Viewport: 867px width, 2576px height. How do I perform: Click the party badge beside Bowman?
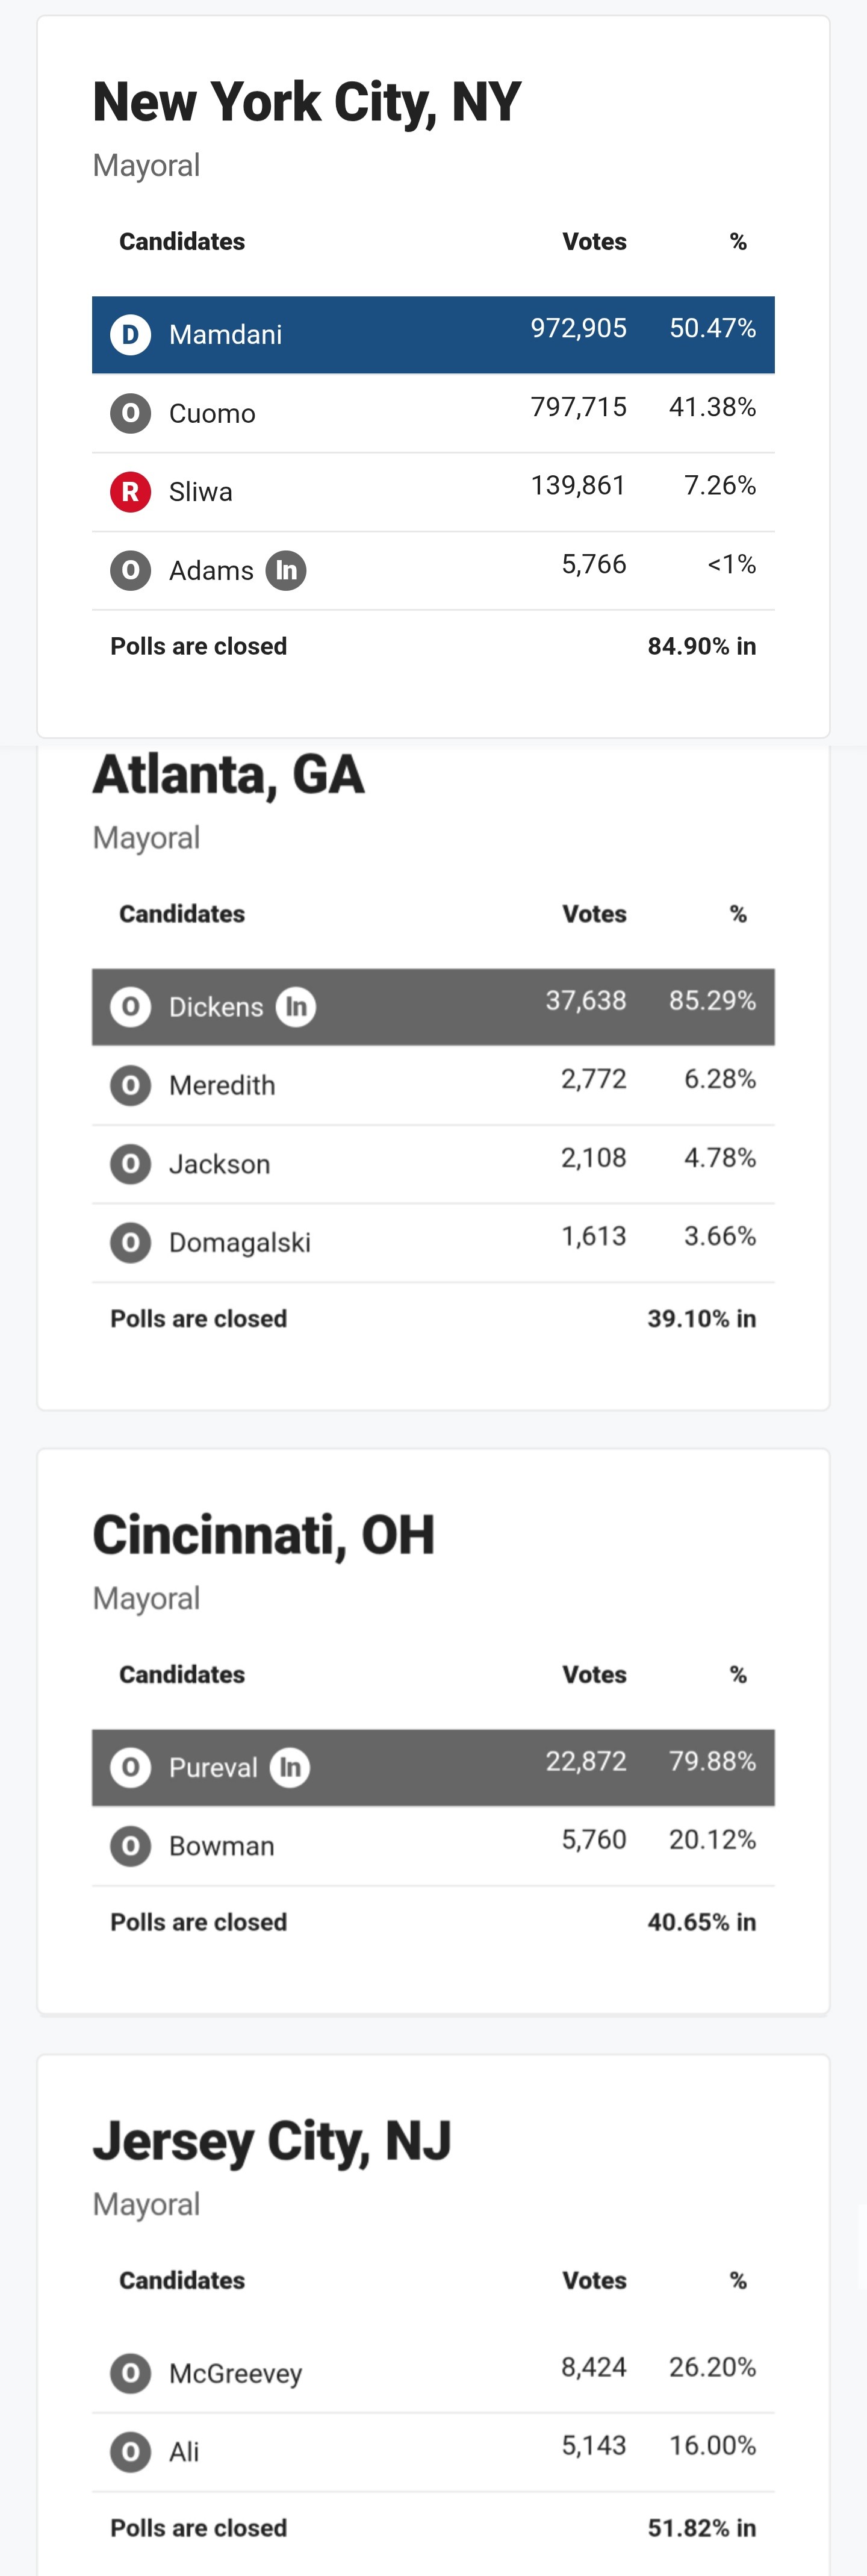point(130,1846)
